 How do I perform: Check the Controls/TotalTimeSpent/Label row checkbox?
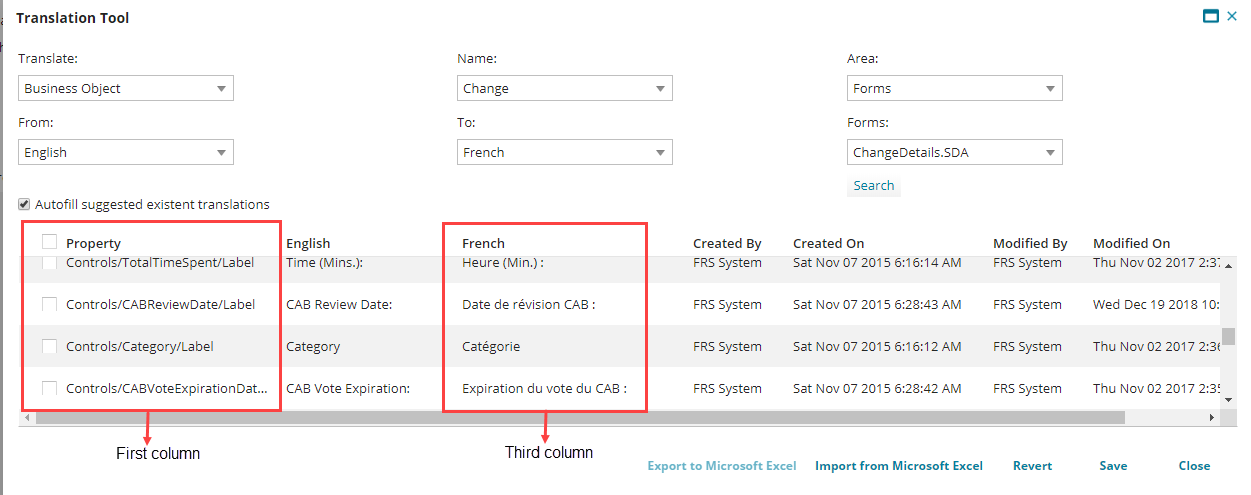pyautogui.click(x=50, y=263)
